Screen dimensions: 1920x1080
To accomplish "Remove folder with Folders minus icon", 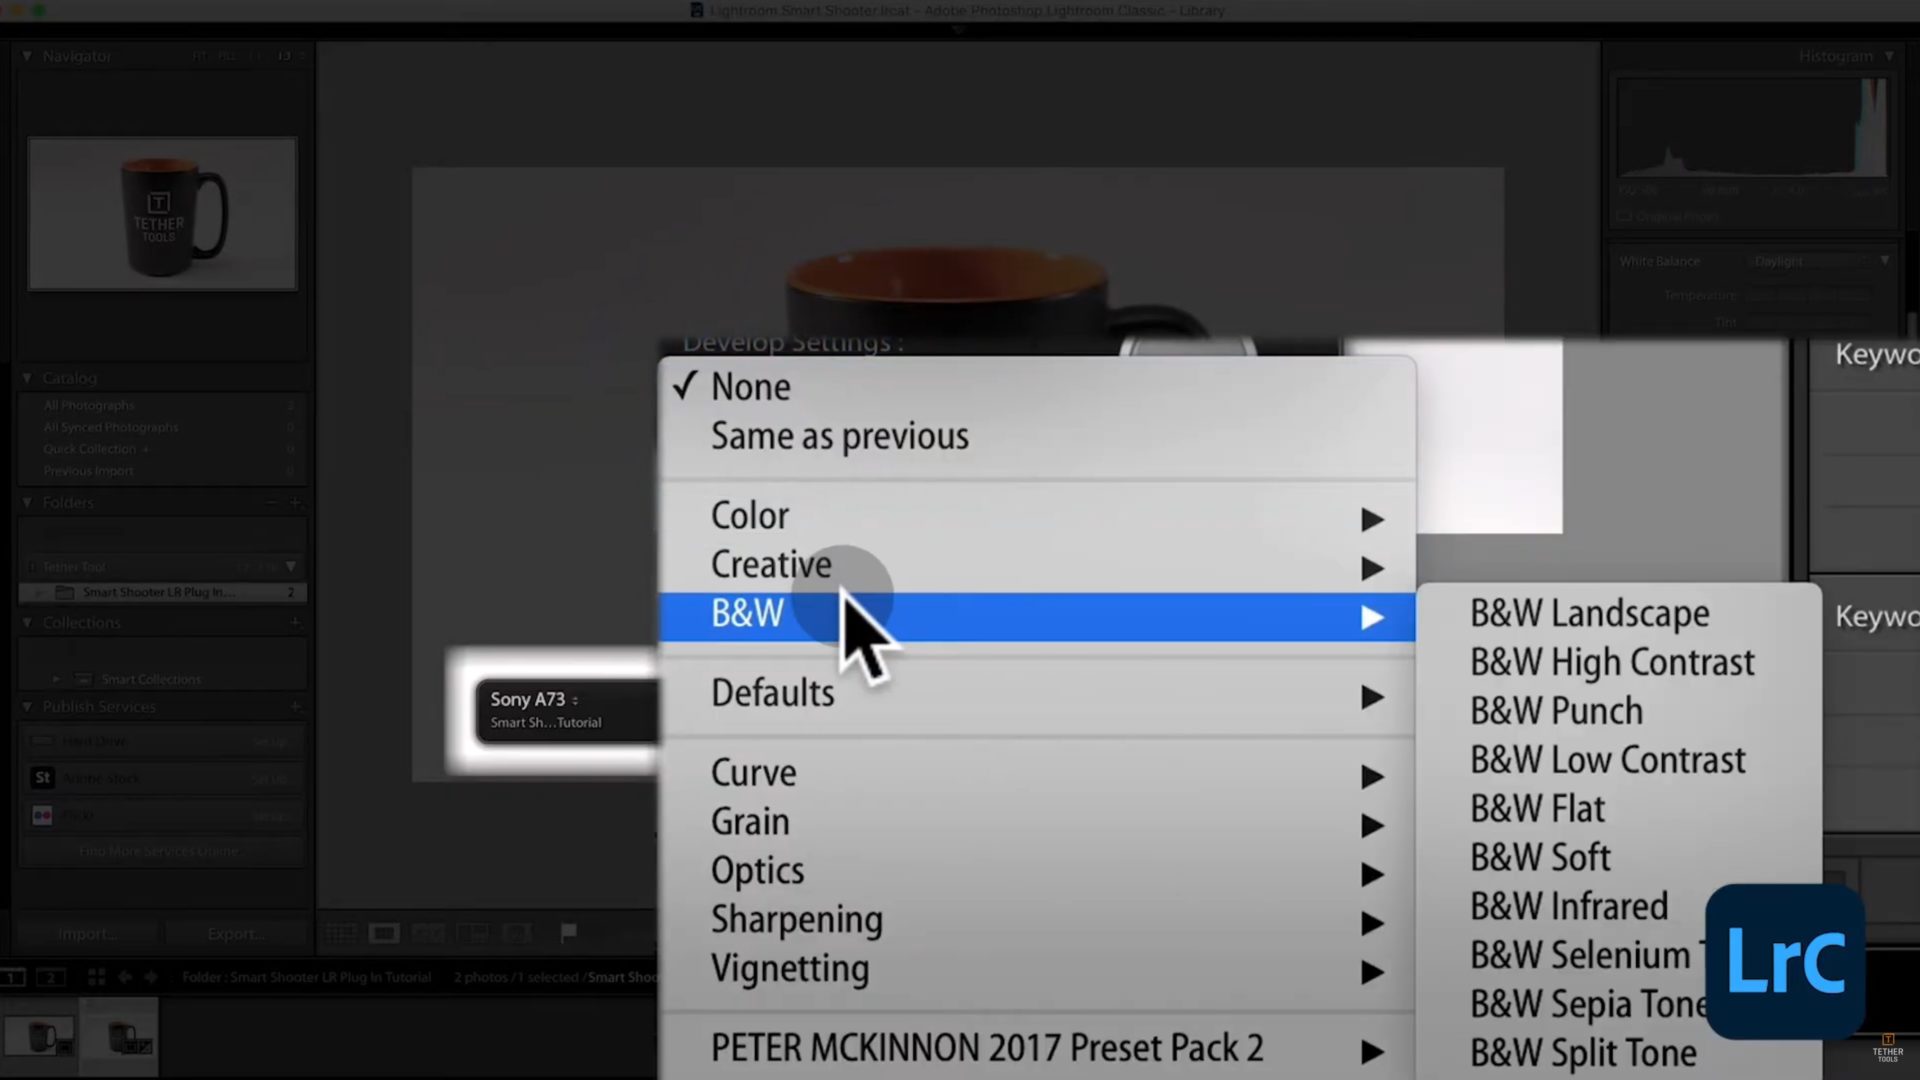I will (x=271, y=502).
